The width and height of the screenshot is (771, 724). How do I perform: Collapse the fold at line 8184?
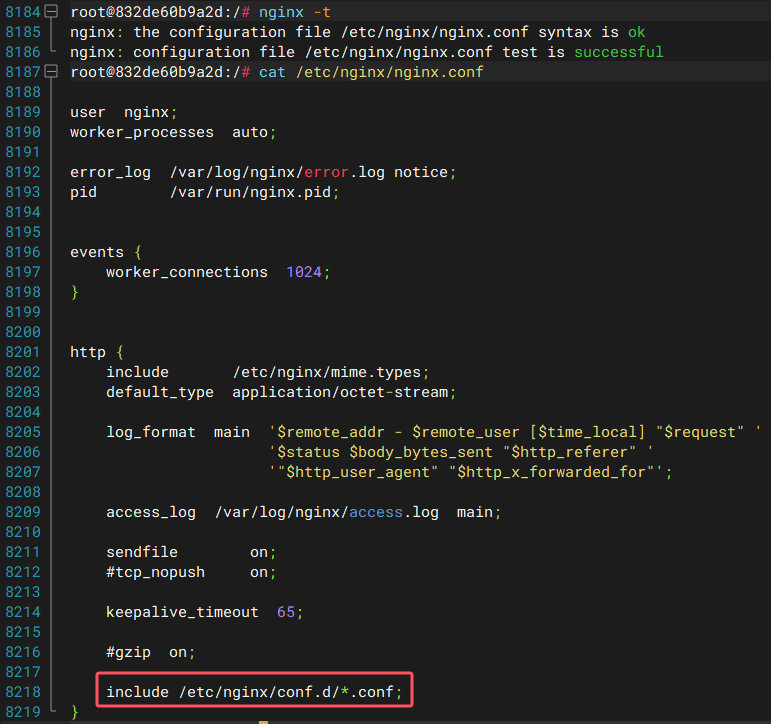(51, 11)
